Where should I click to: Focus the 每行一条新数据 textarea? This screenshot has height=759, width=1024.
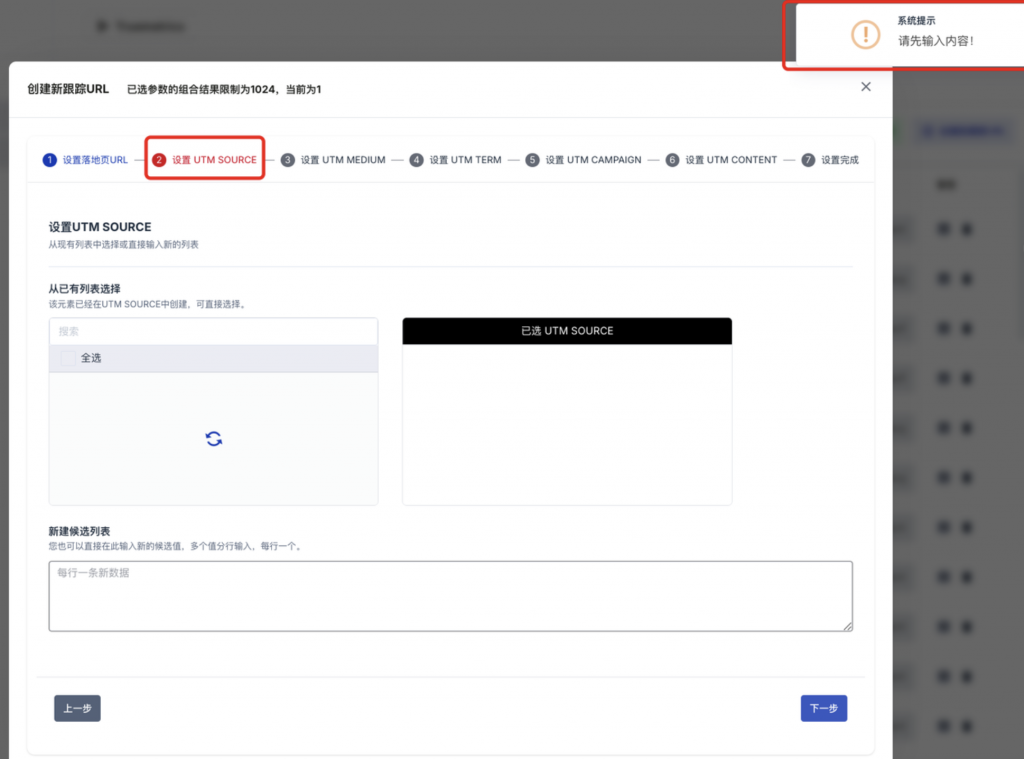coord(451,596)
